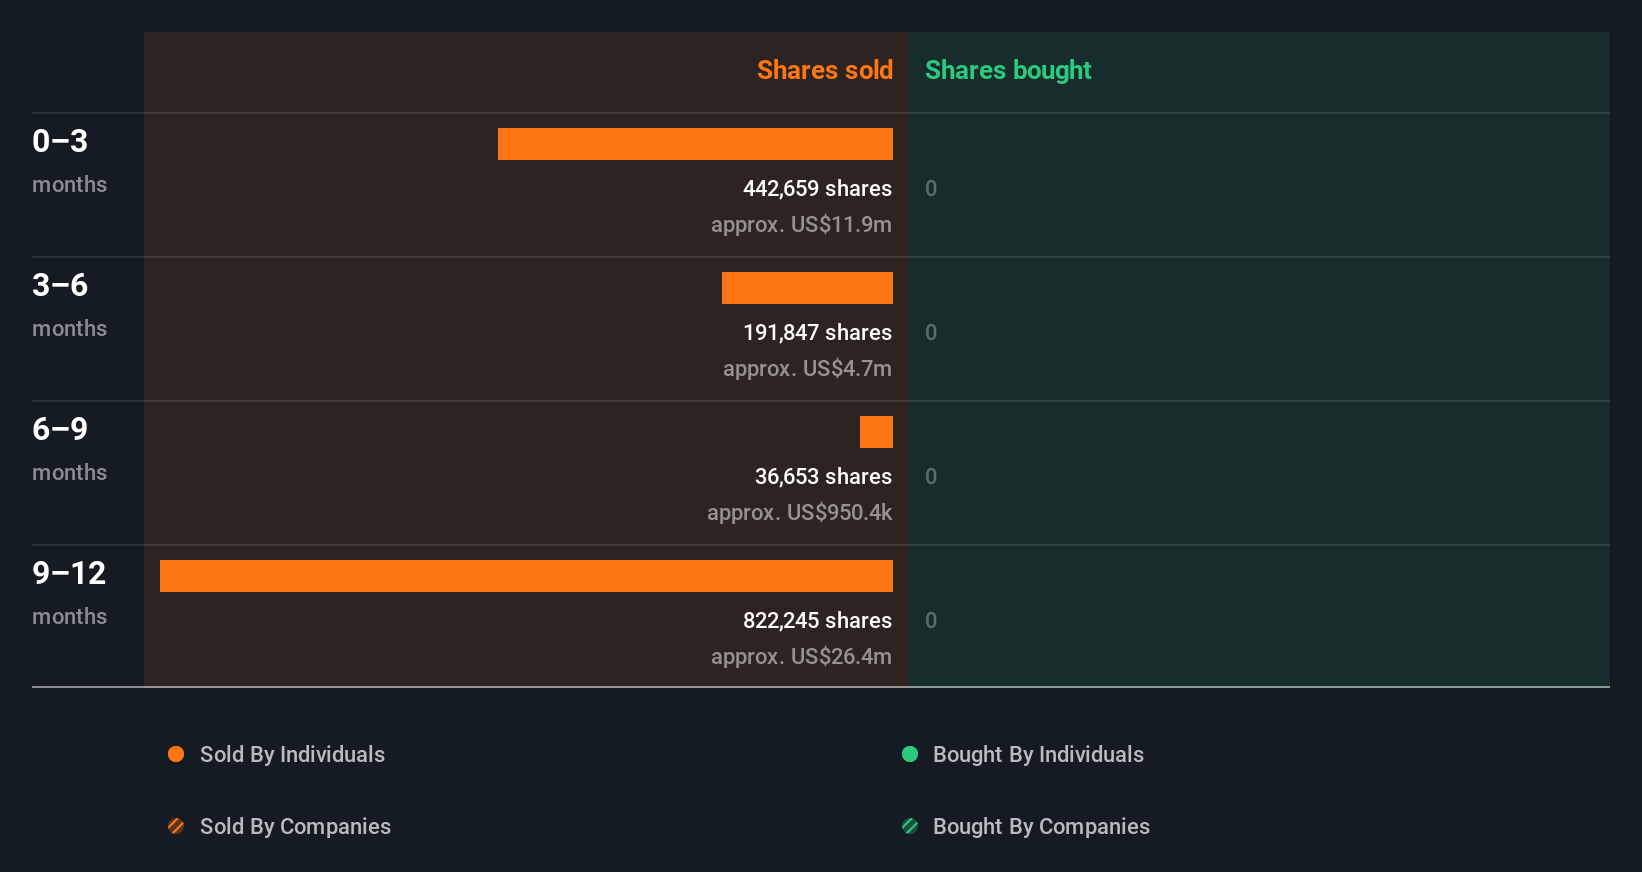
Task: Click the Shares bought column header
Action: pyautogui.click(x=1008, y=70)
